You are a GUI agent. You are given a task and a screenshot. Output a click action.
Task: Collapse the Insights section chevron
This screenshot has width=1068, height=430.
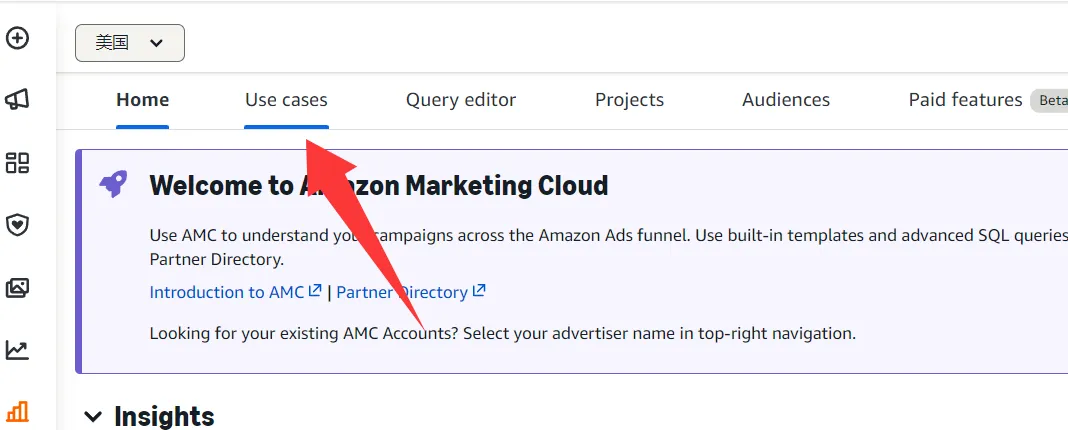[93, 417]
